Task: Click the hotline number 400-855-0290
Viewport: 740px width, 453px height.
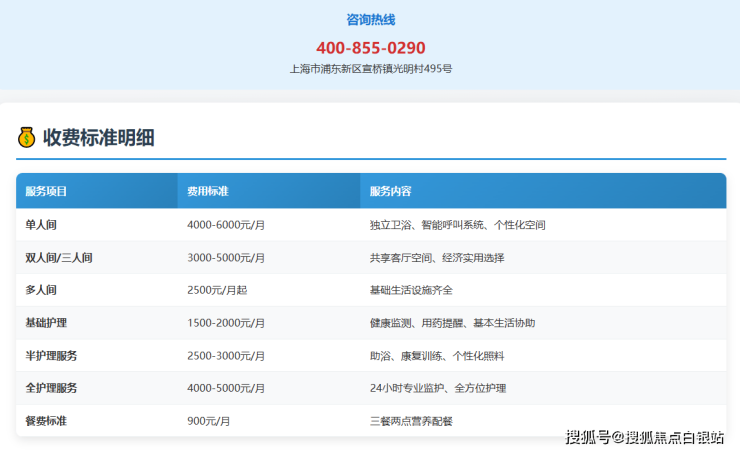Action: [x=371, y=48]
